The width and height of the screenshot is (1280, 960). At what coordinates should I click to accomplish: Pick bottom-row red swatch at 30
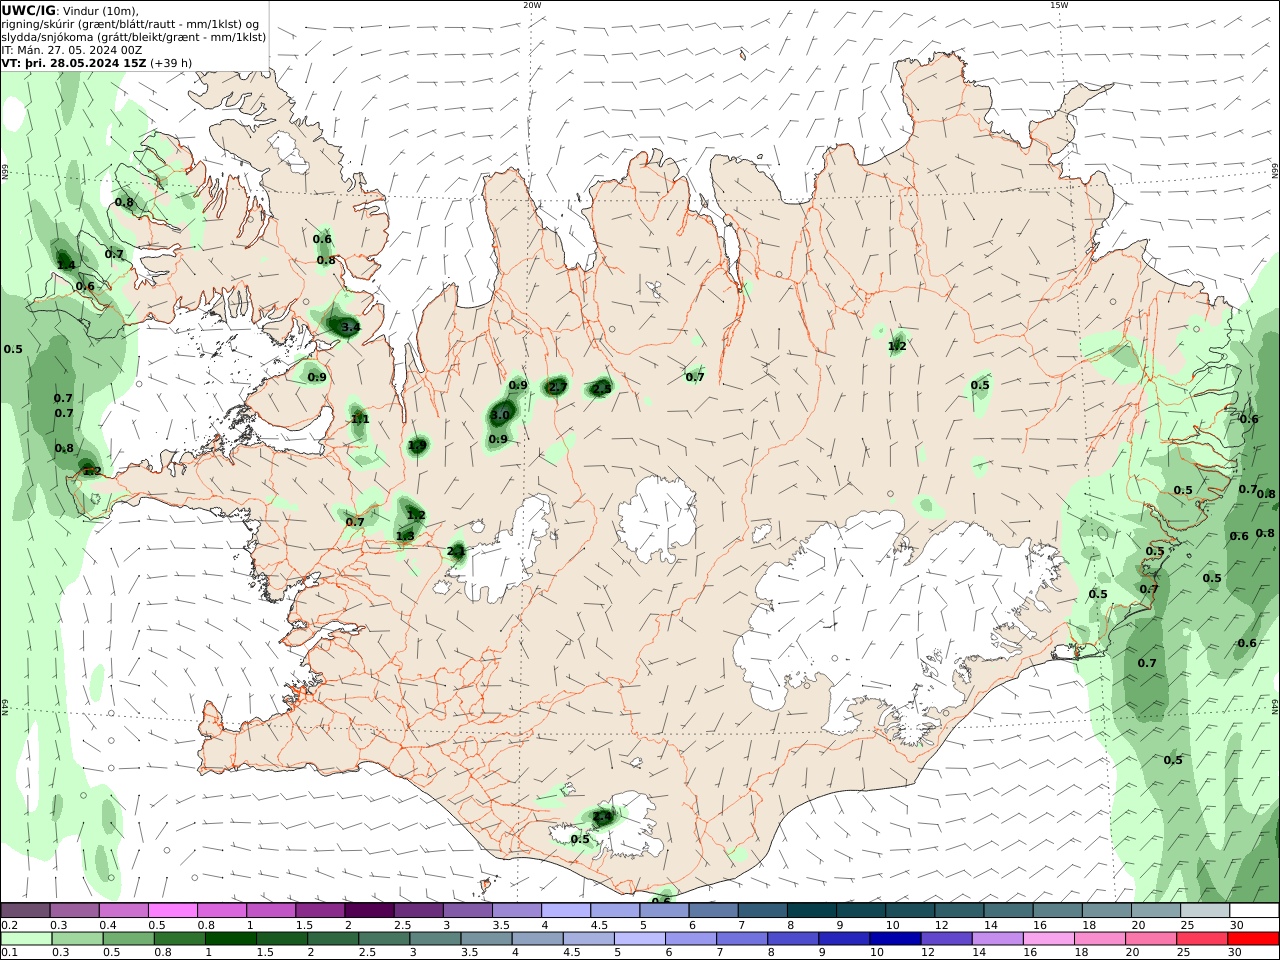[1254, 938]
